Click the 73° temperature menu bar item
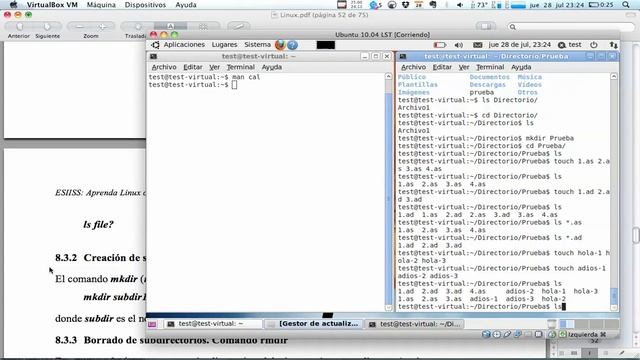The width and height of the screenshot is (640, 360). (479, 5)
